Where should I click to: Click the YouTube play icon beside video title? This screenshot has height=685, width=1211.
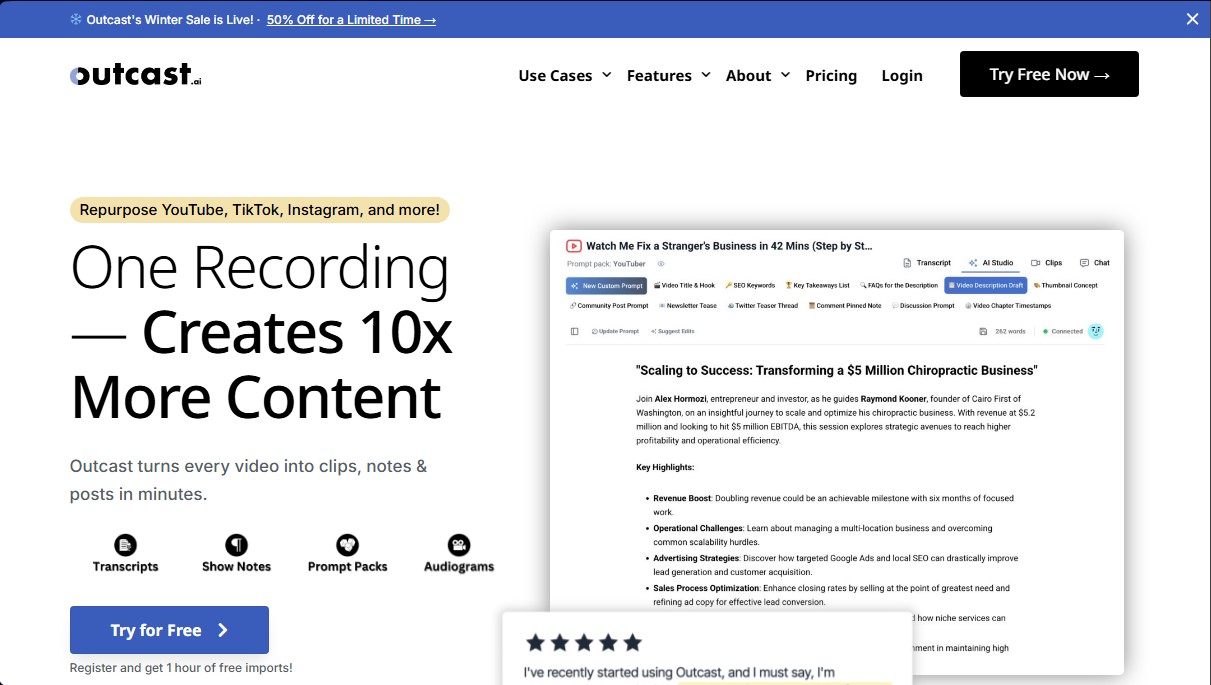tap(574, 245)
